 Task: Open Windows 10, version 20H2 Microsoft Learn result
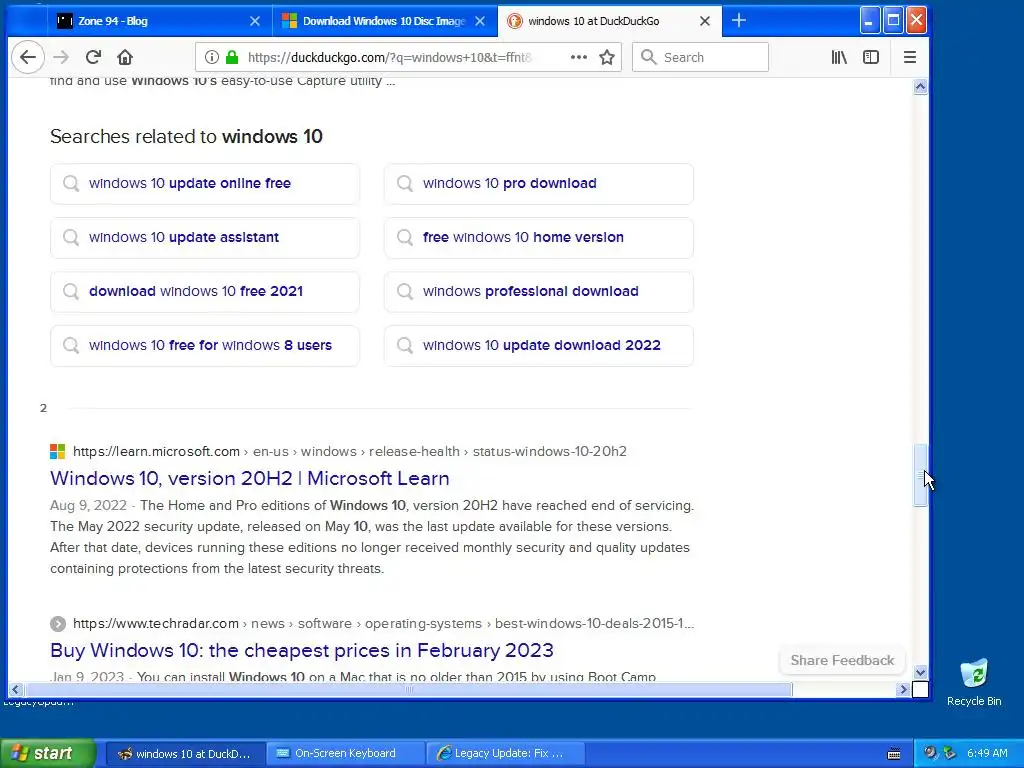tap(249, 479)
